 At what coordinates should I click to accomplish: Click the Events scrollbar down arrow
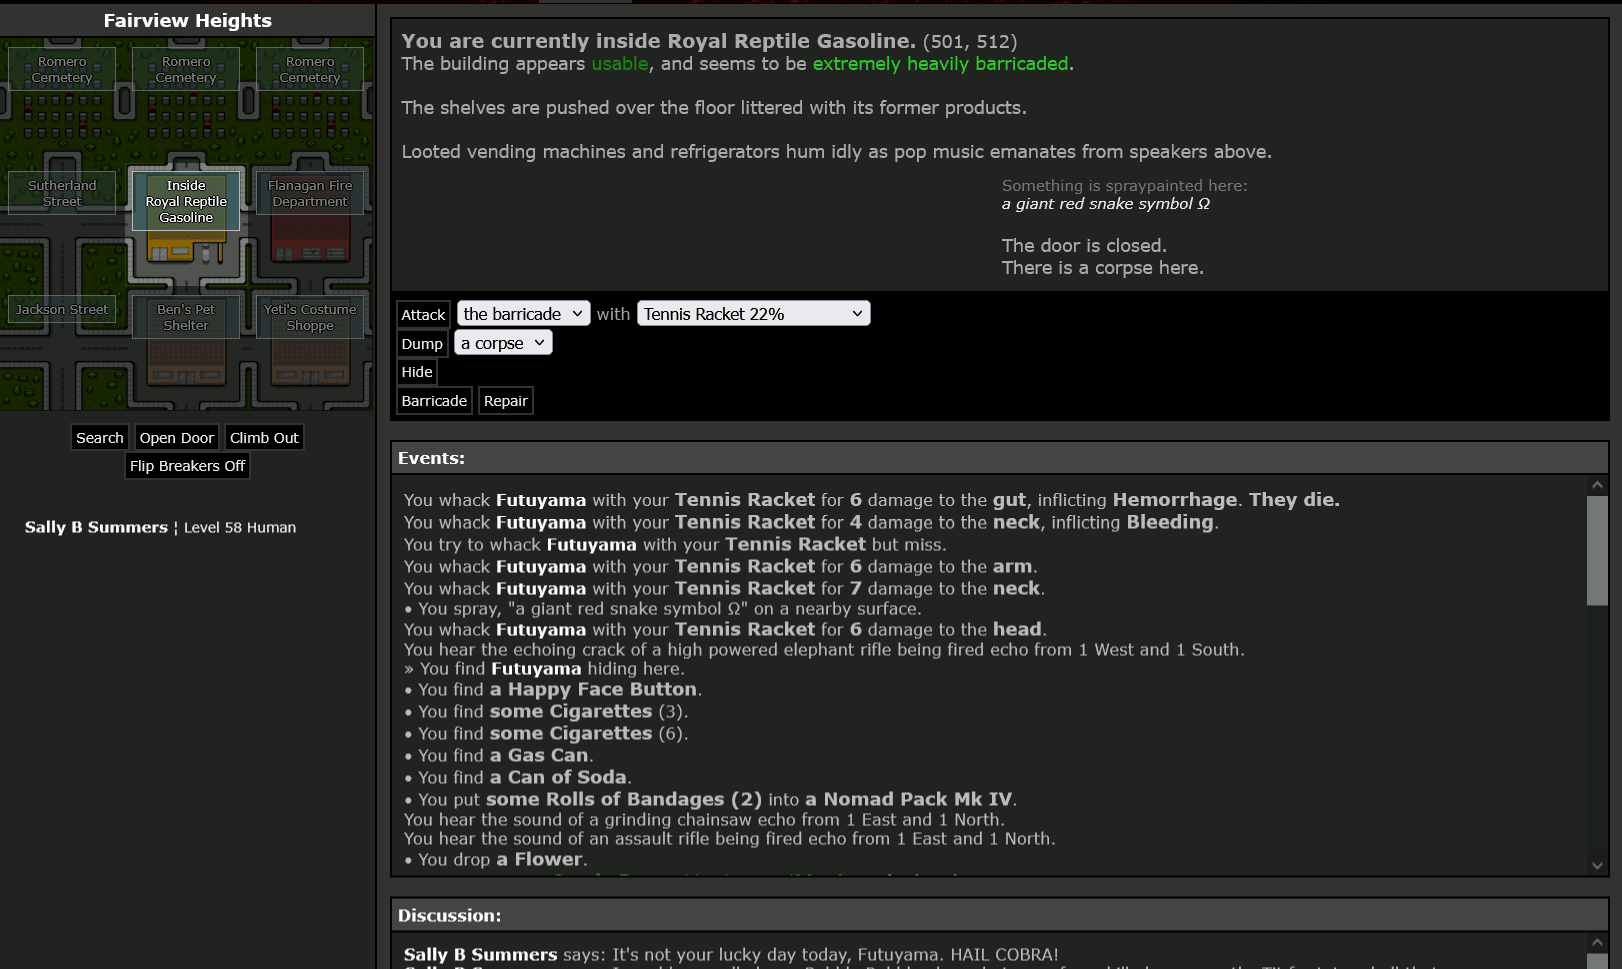coord(1597,866)
